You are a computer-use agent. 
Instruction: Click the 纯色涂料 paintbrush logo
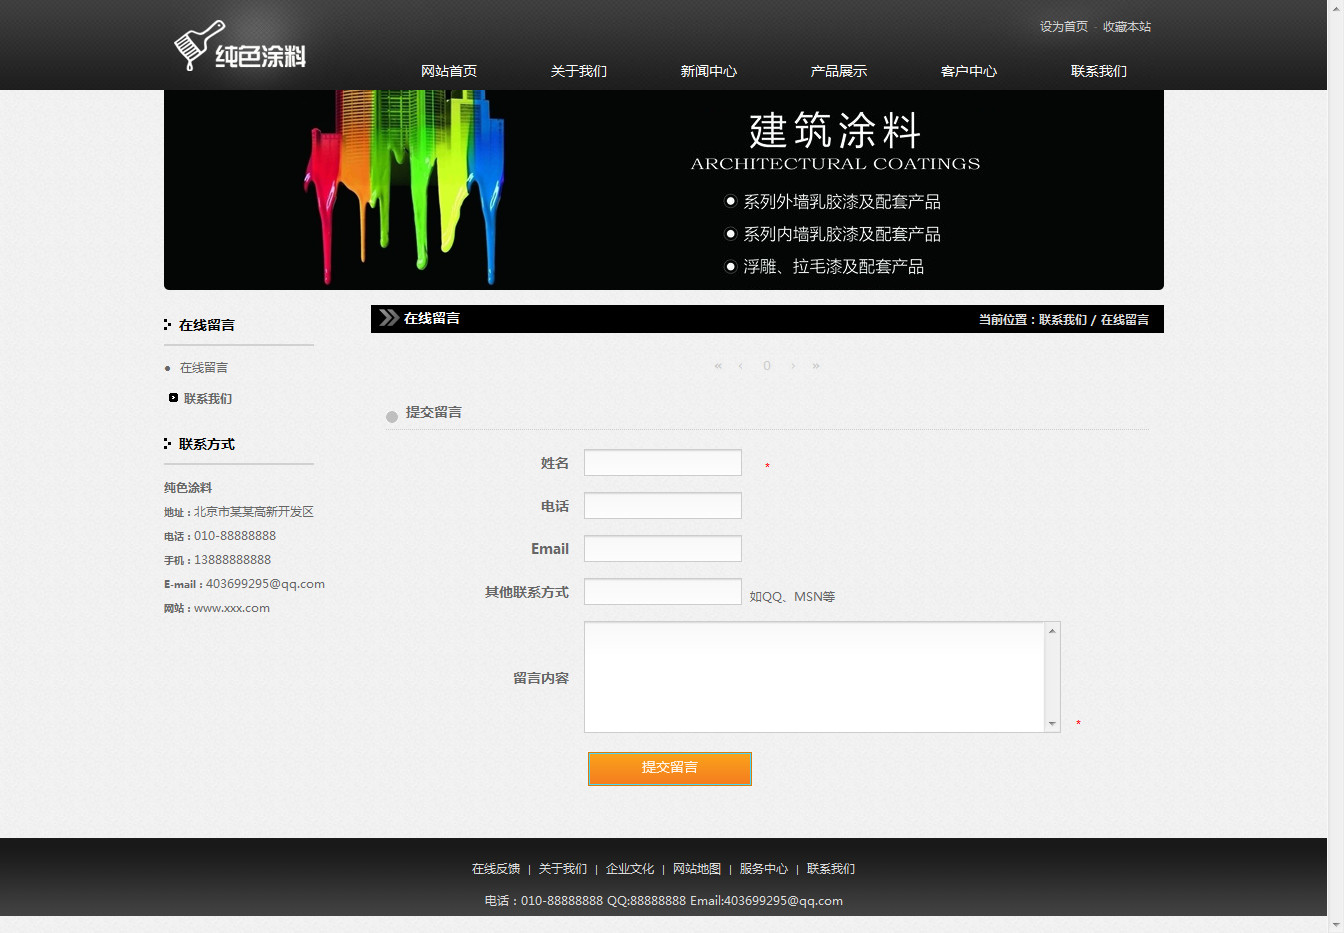coord(240,47)
